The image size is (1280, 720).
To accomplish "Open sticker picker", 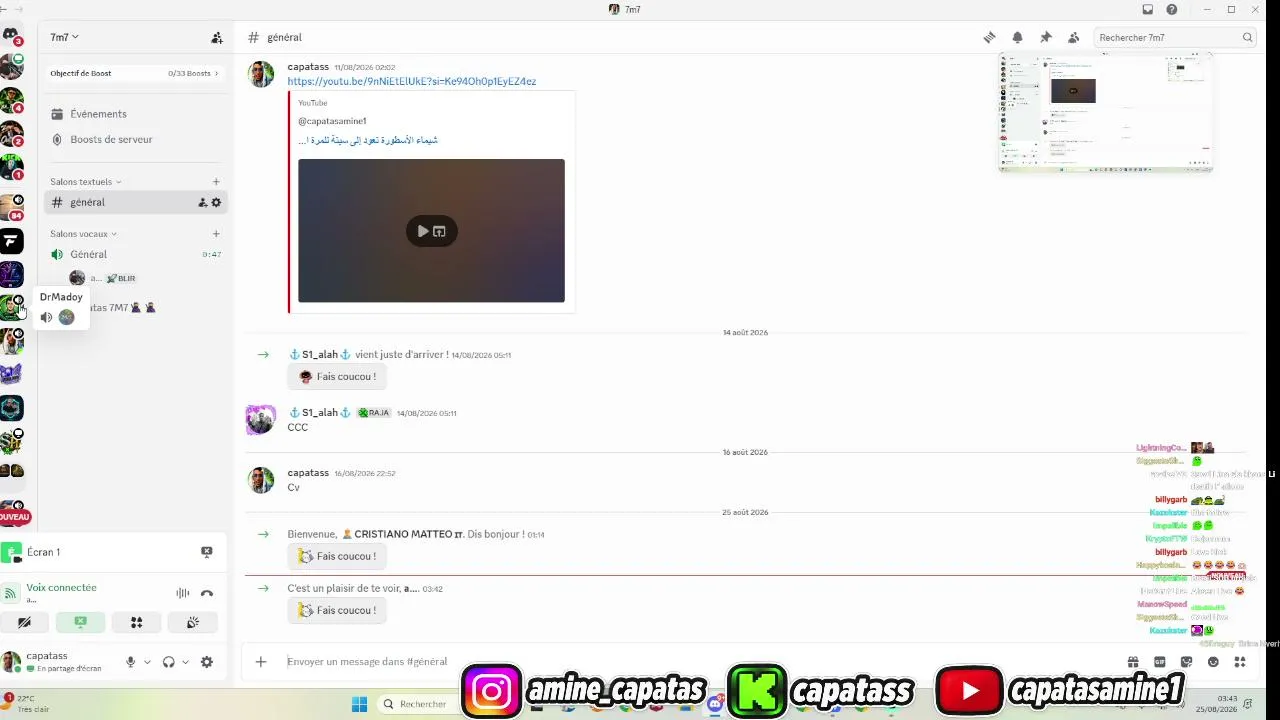I will (1187, 661).
